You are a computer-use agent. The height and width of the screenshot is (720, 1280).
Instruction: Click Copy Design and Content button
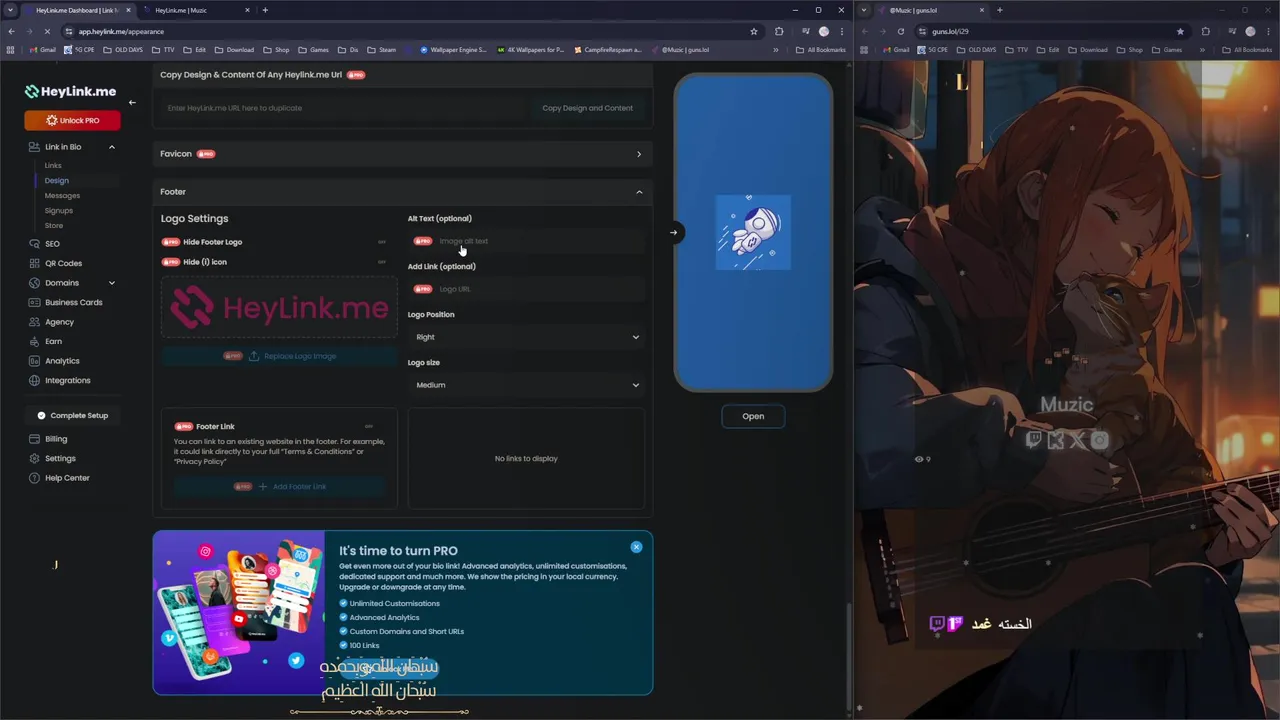[x=587, y=108]
